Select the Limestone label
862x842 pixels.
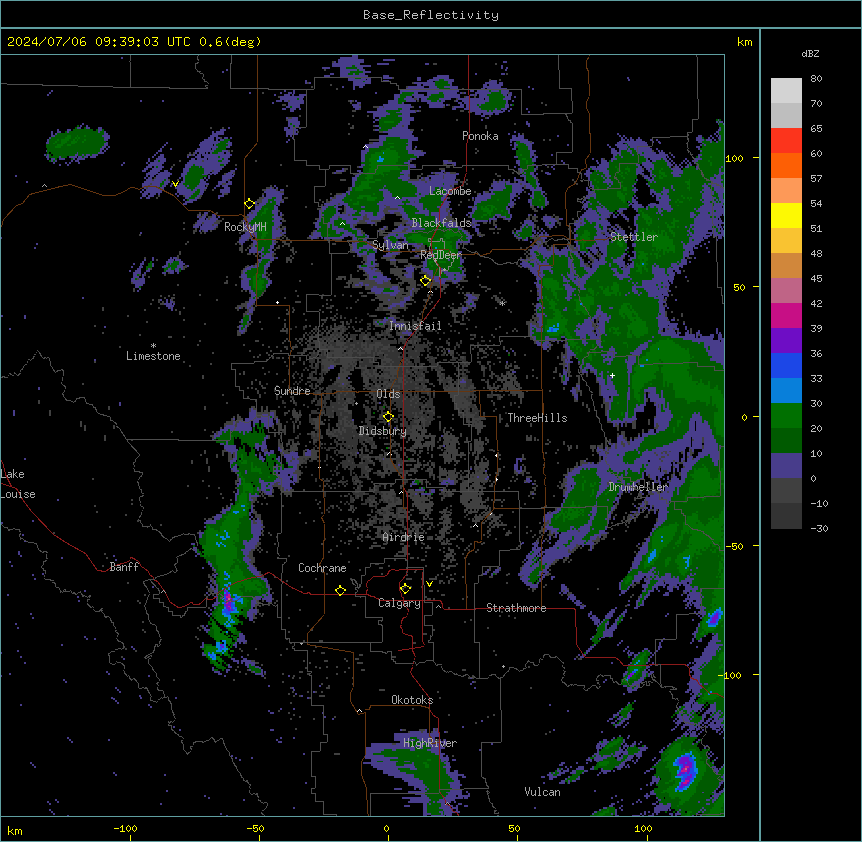(x=153, y=356)
